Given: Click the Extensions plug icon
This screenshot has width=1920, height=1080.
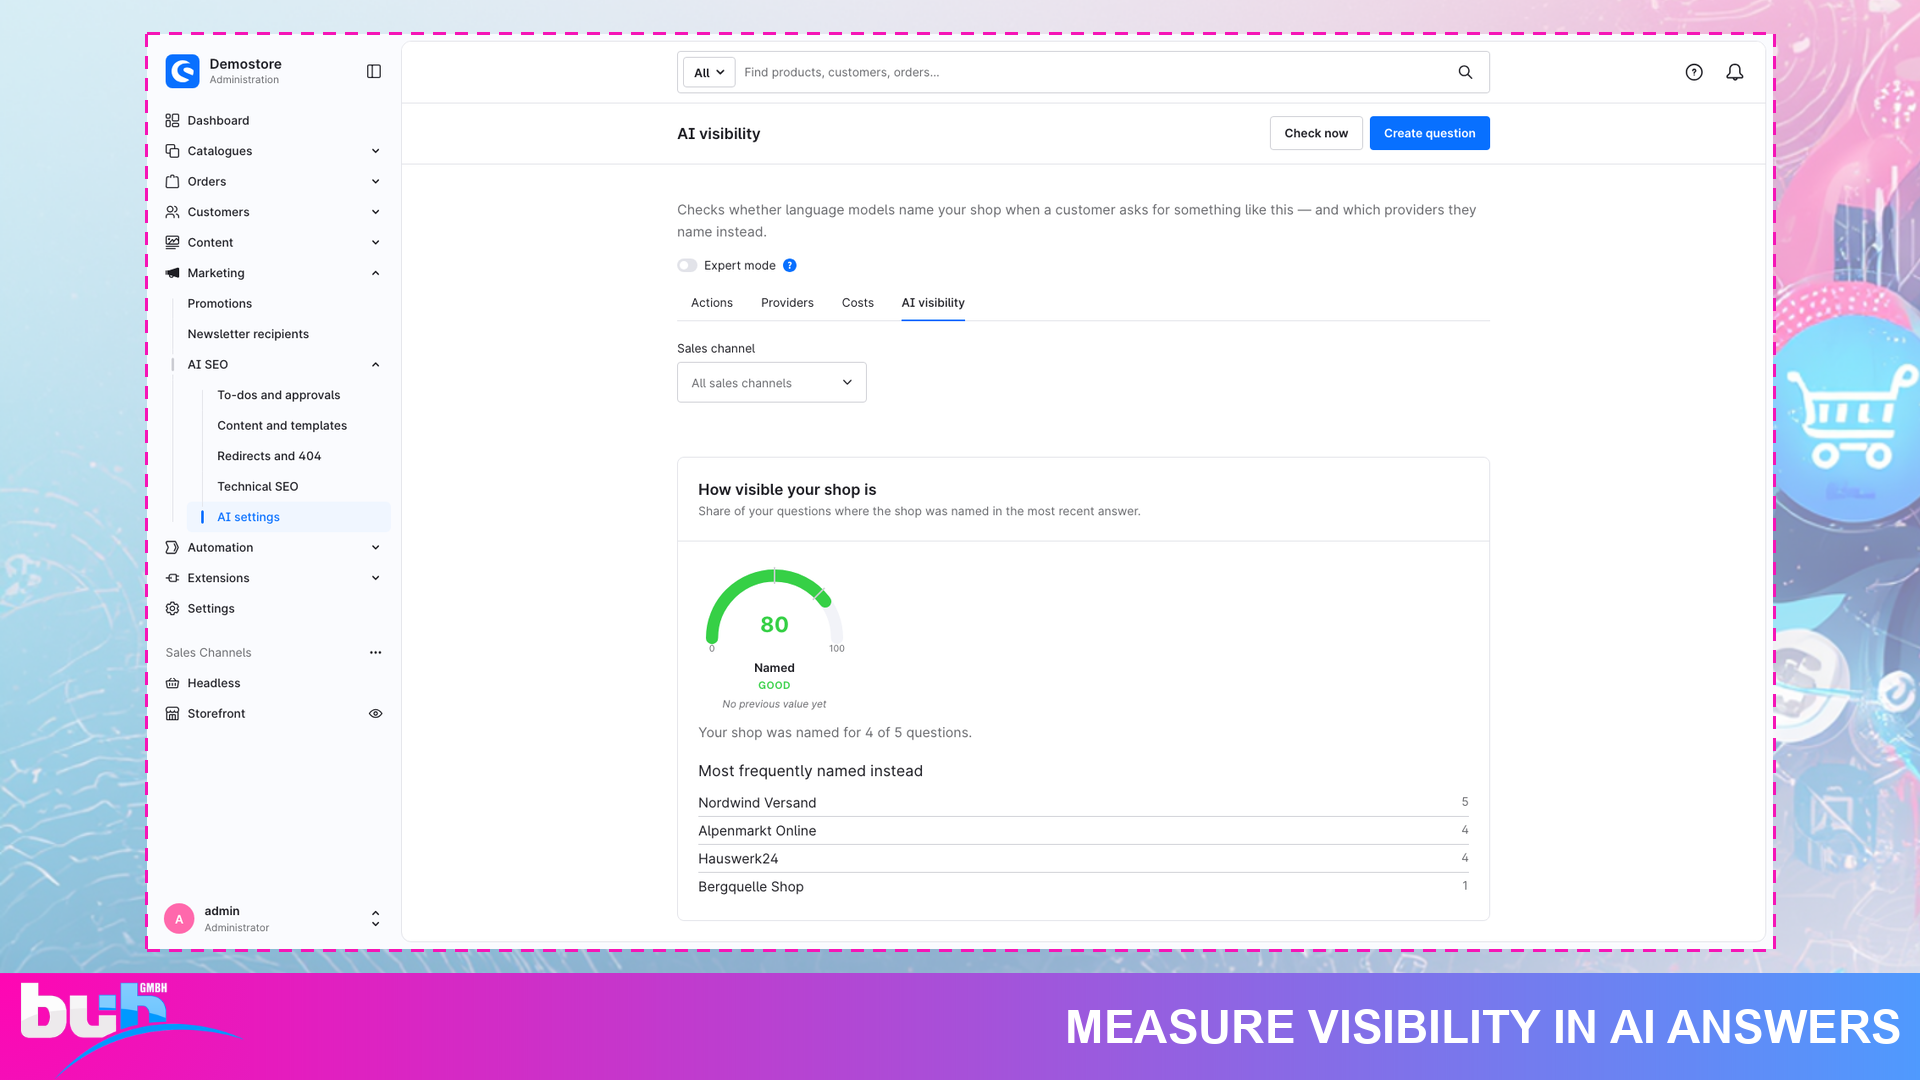Looking at the screenshot, I should 172,578.
